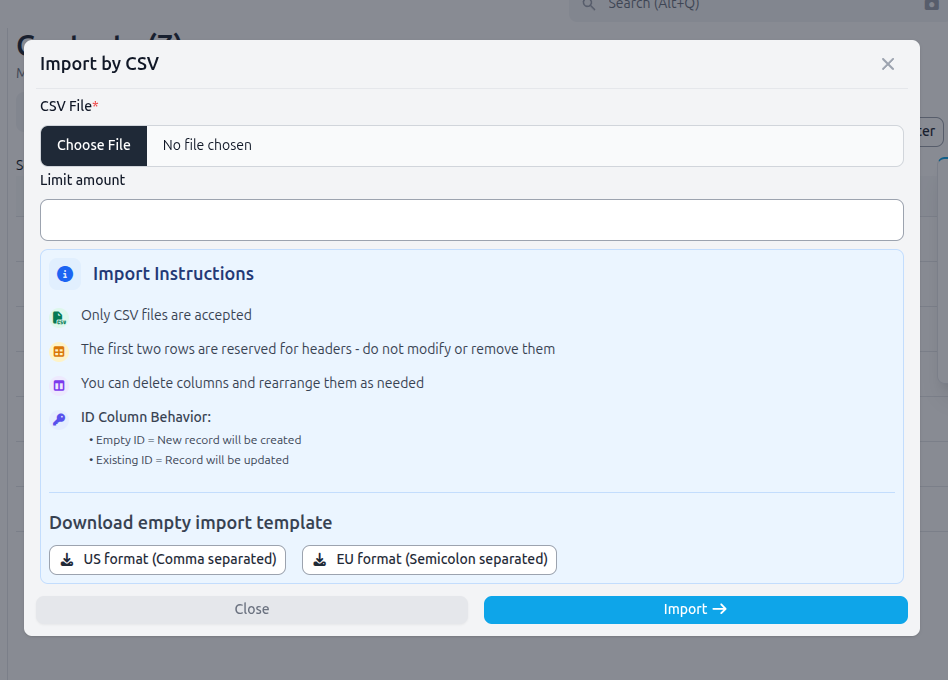948x680 pixels.
Task: Click the orange table headers icon
Action: pyautogui.click(x=59, y=350)
